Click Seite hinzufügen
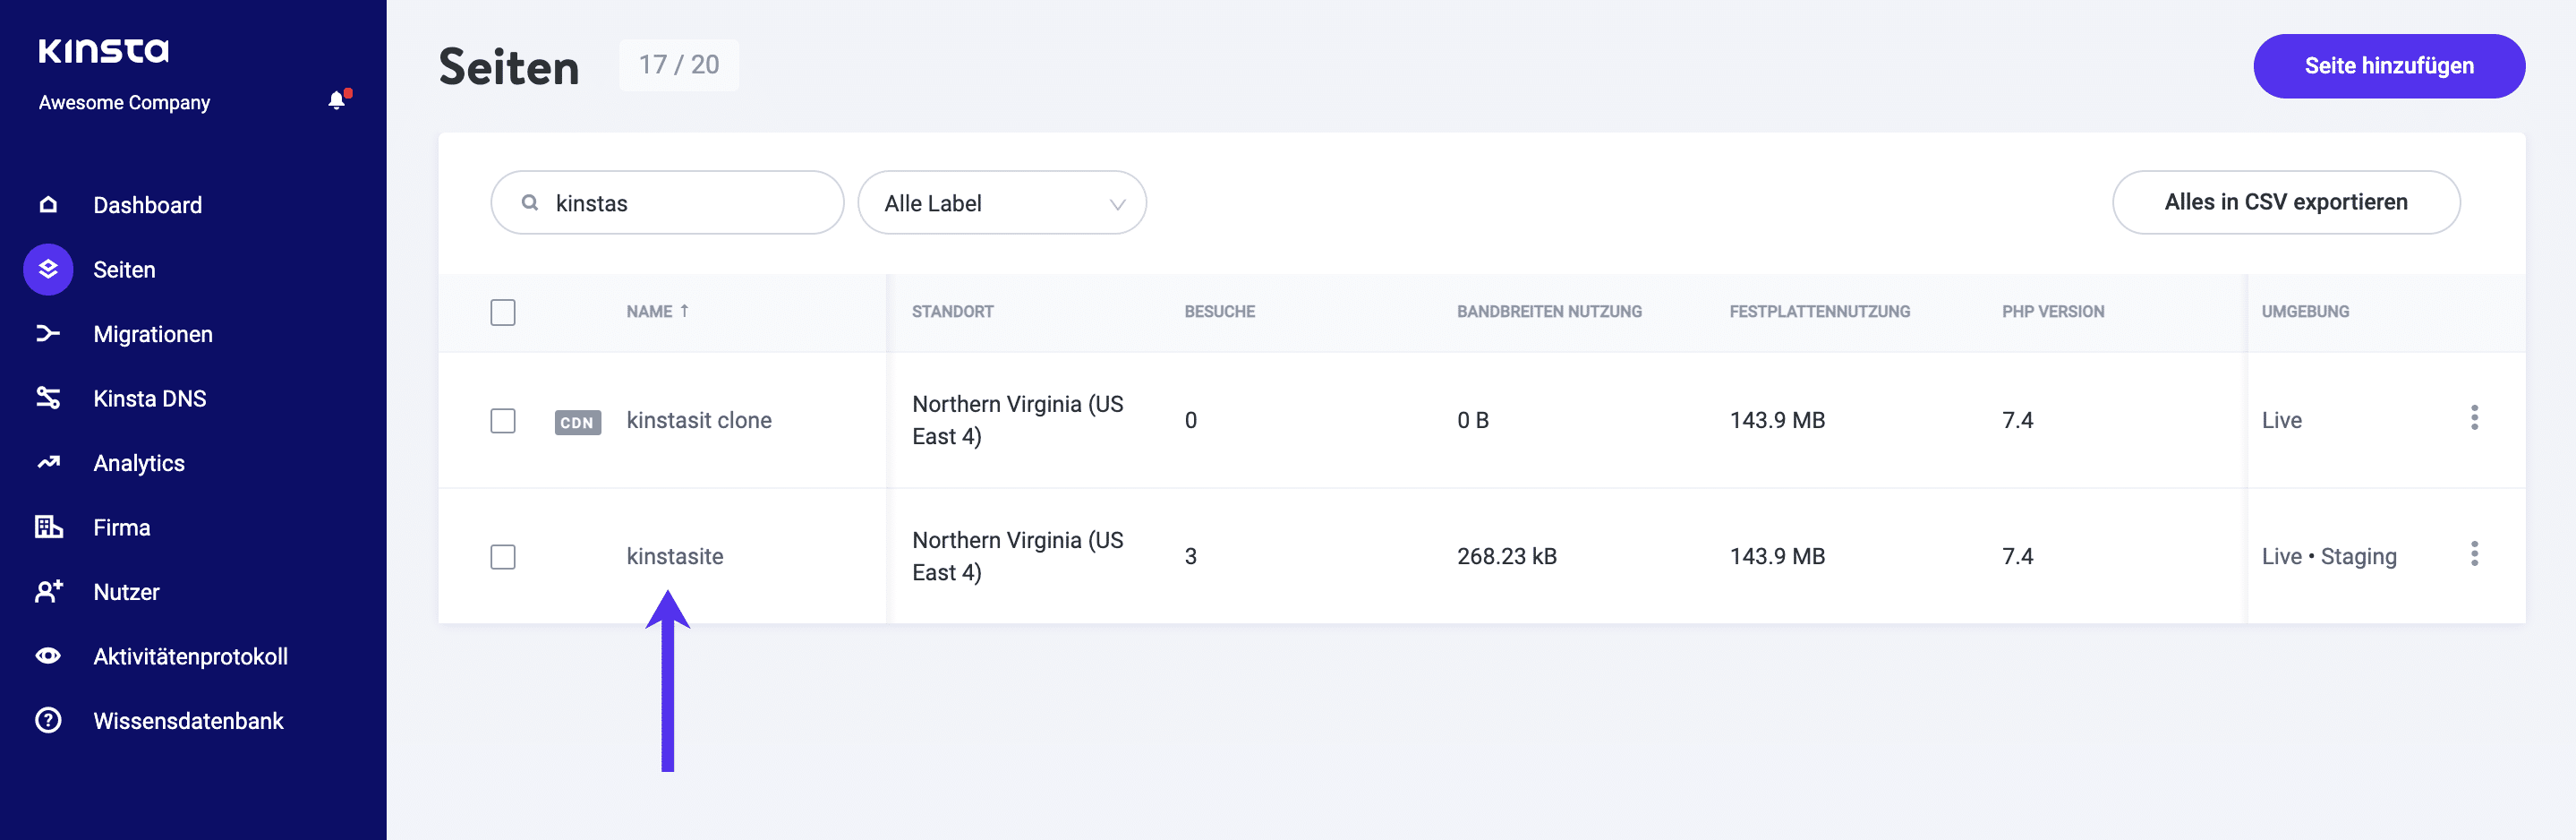 pyautogui.click(x=2389, y=65)
